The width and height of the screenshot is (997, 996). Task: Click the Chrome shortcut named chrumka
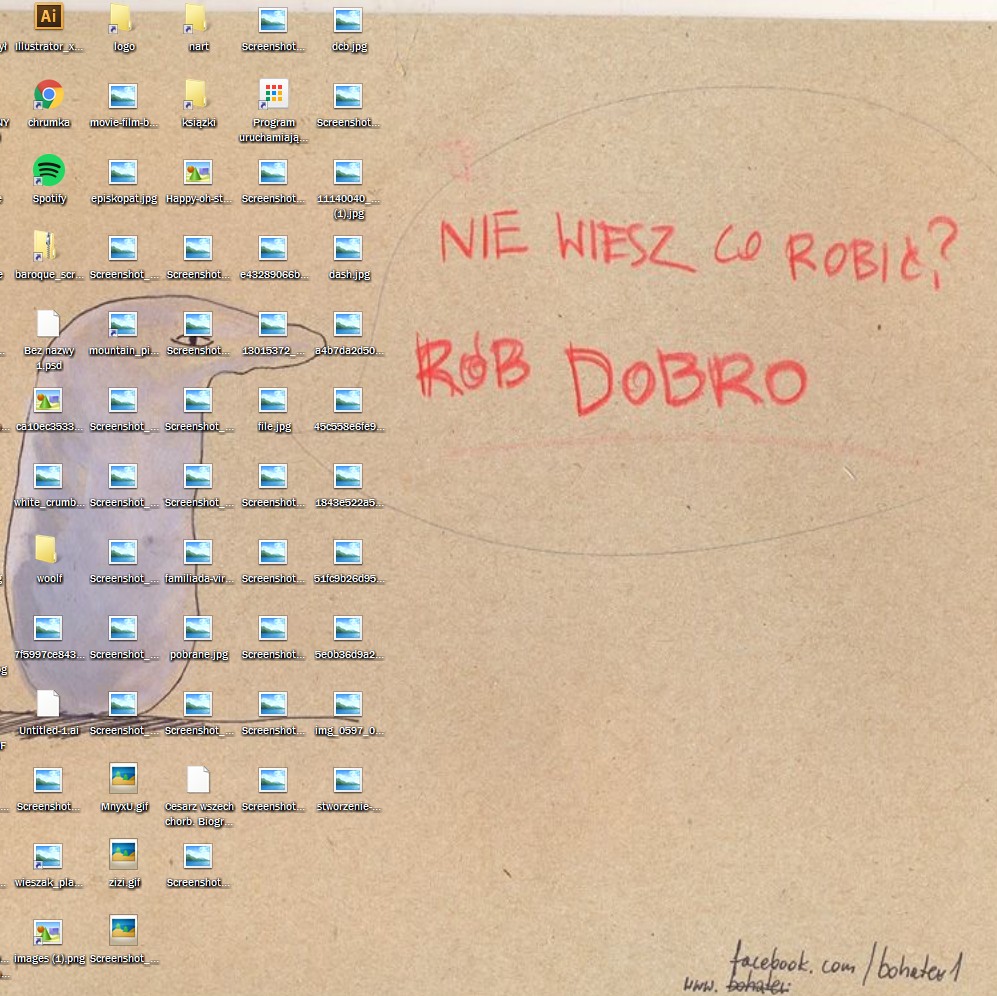48,96
